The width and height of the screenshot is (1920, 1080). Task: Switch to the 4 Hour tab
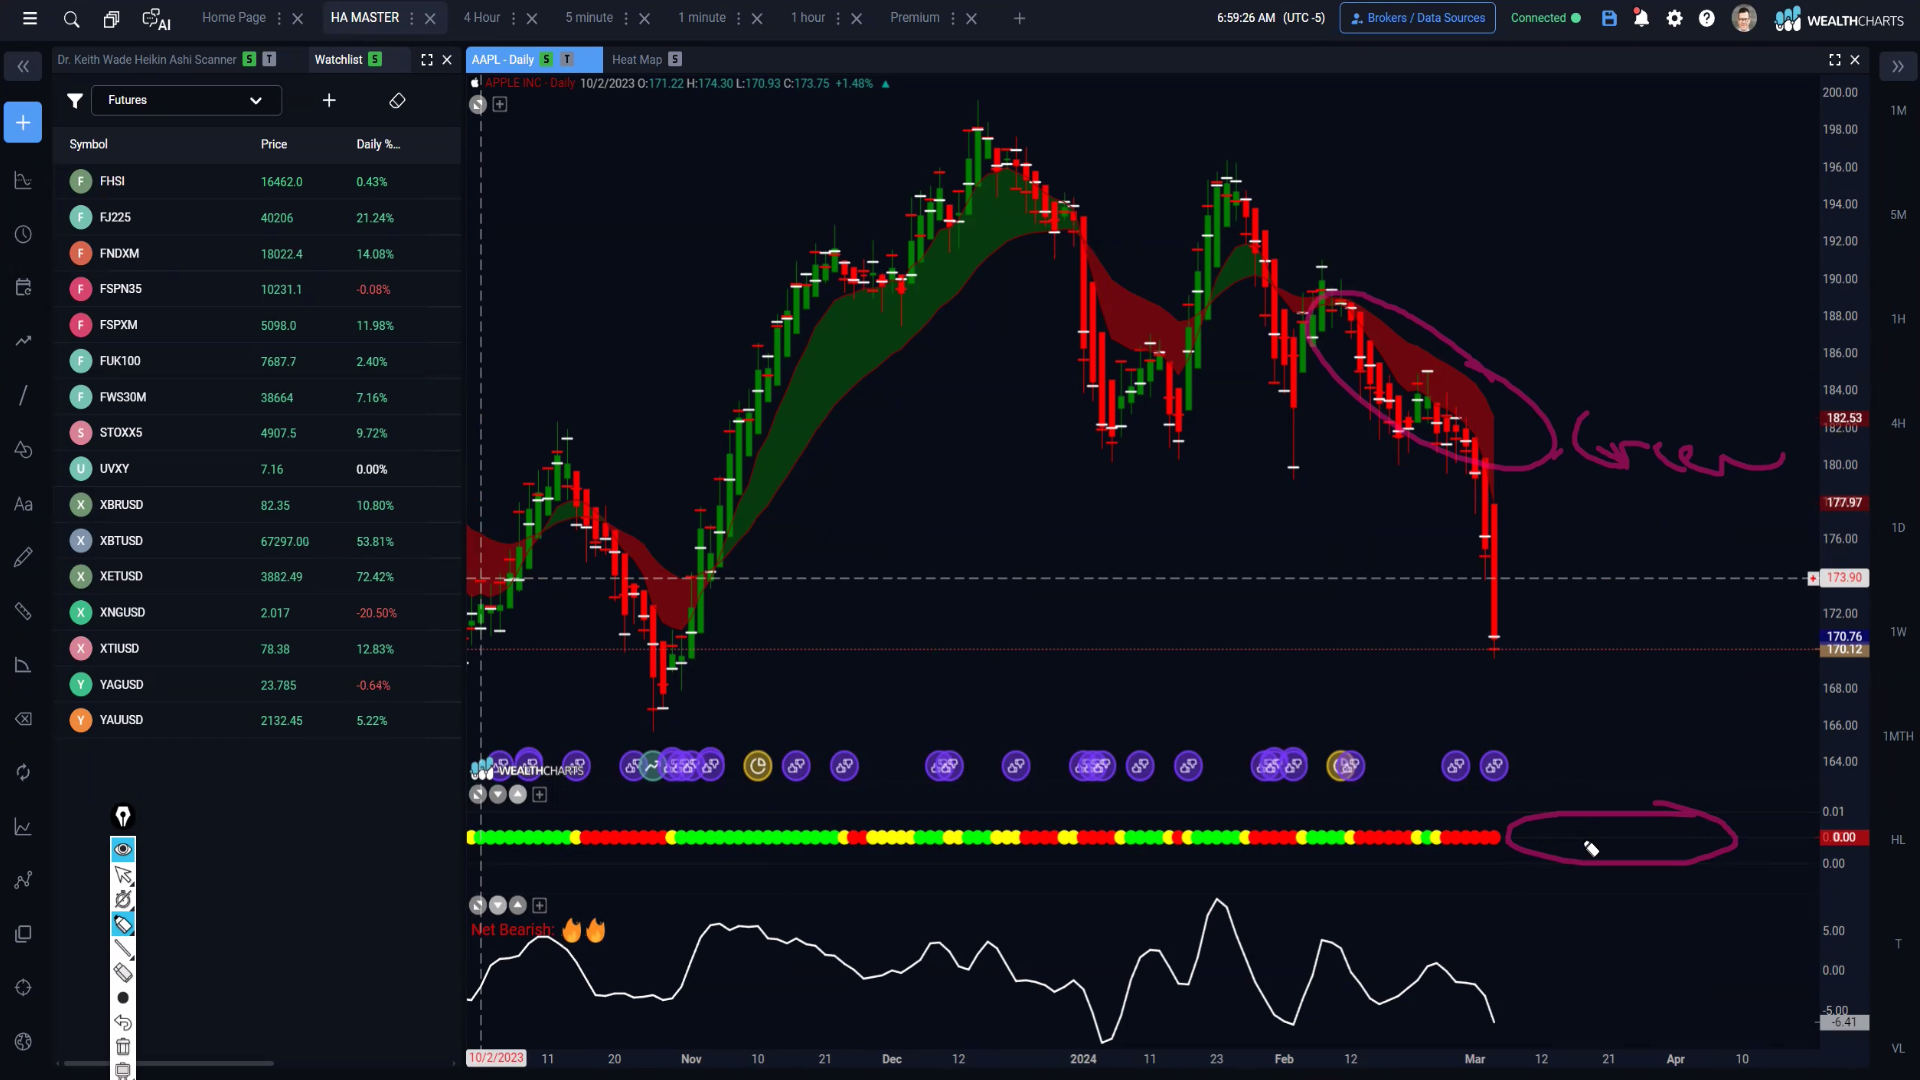482,18
